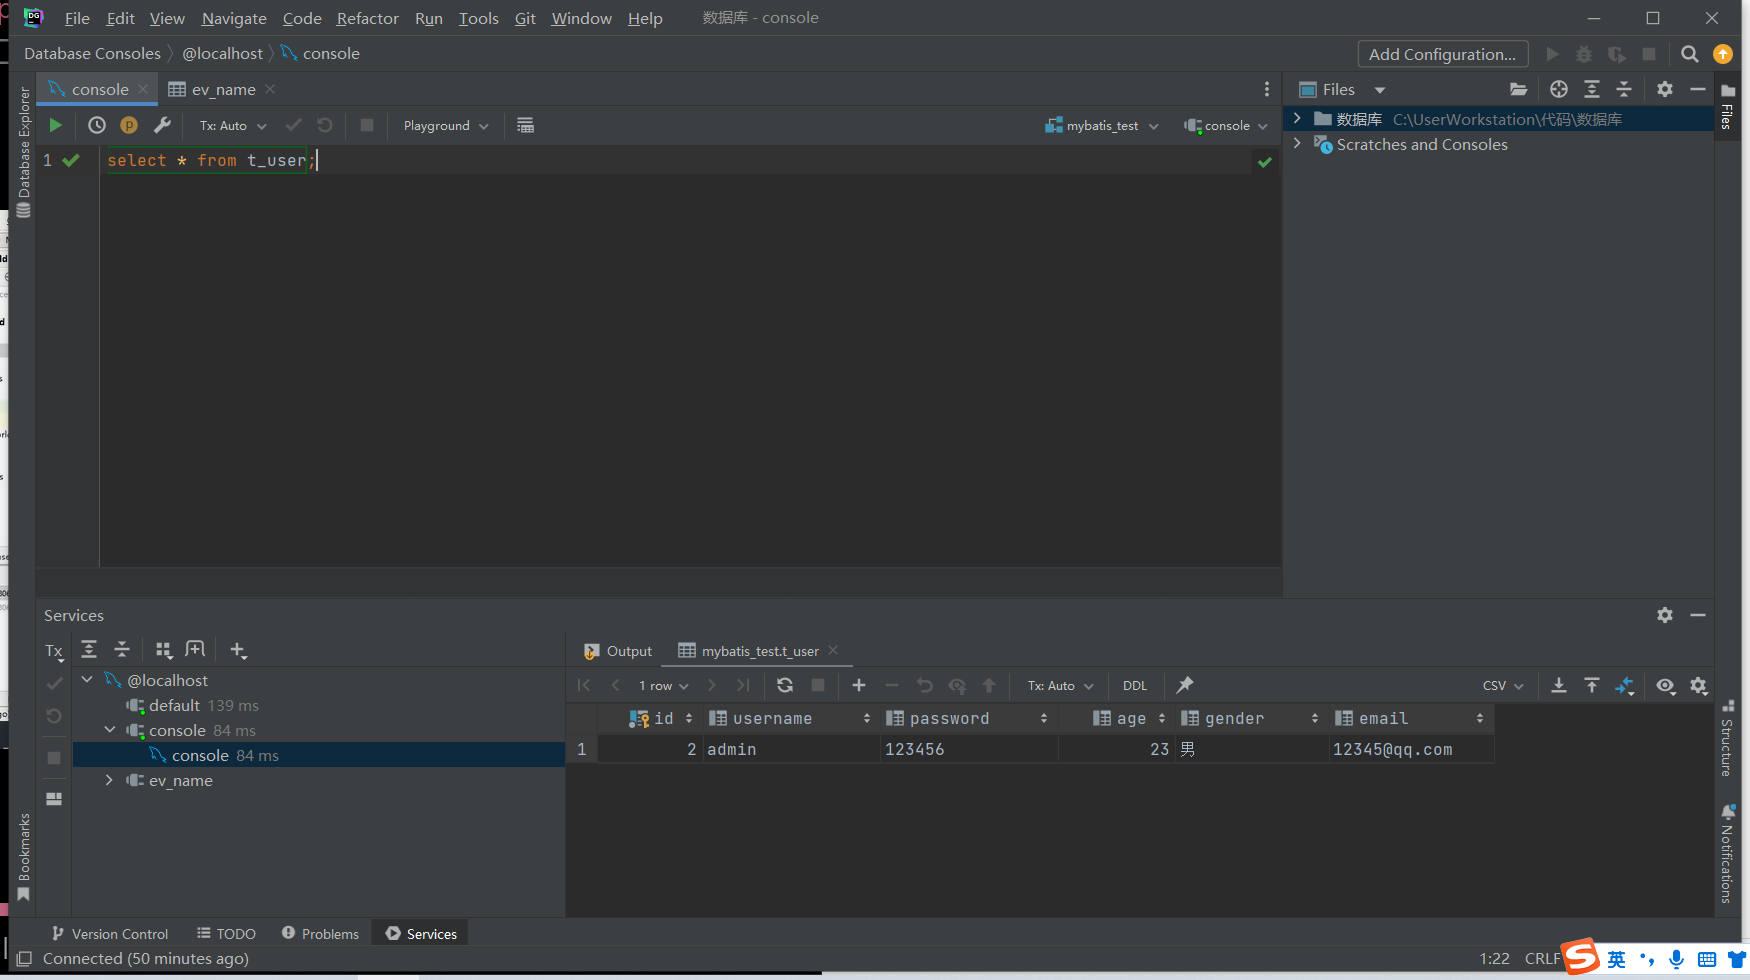Click the reload page icon in results toolbar
The image size is (1750, 980).
pos(785,685)
